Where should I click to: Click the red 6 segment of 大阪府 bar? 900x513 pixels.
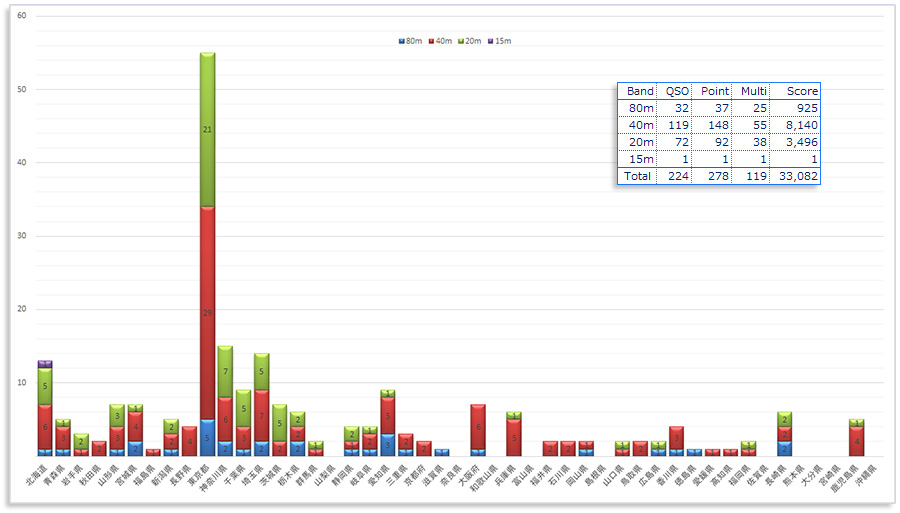pos(477,427)
